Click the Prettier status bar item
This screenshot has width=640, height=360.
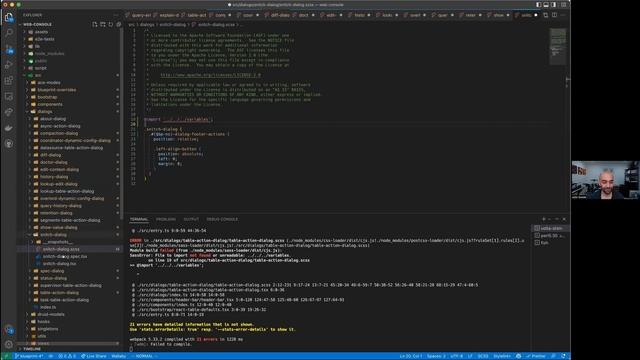(x=536, y=356)
